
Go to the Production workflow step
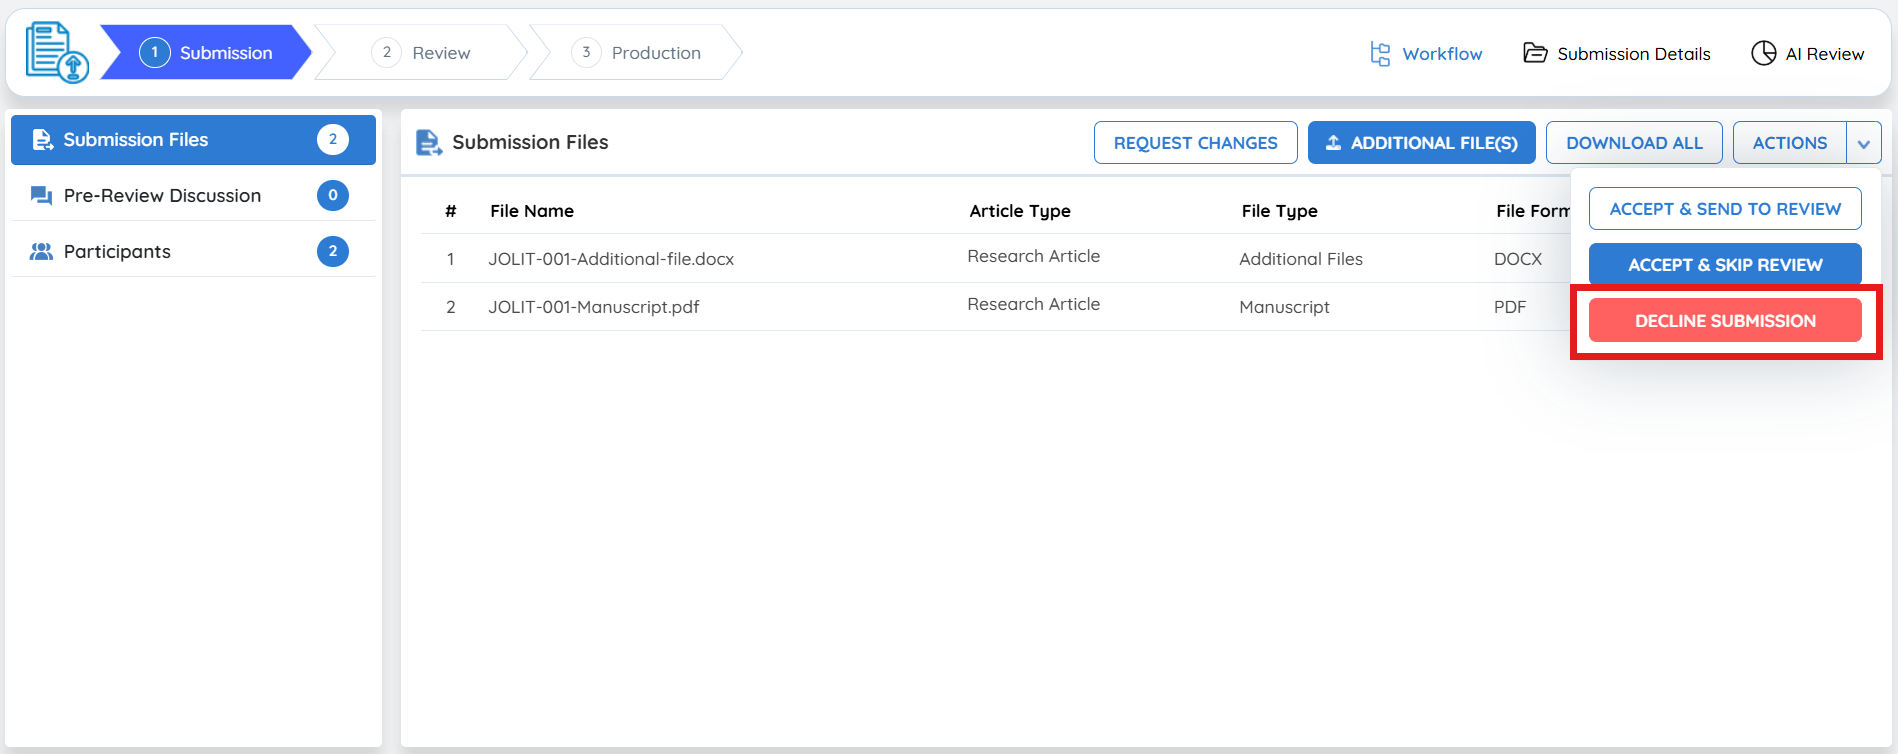(636, 53)
